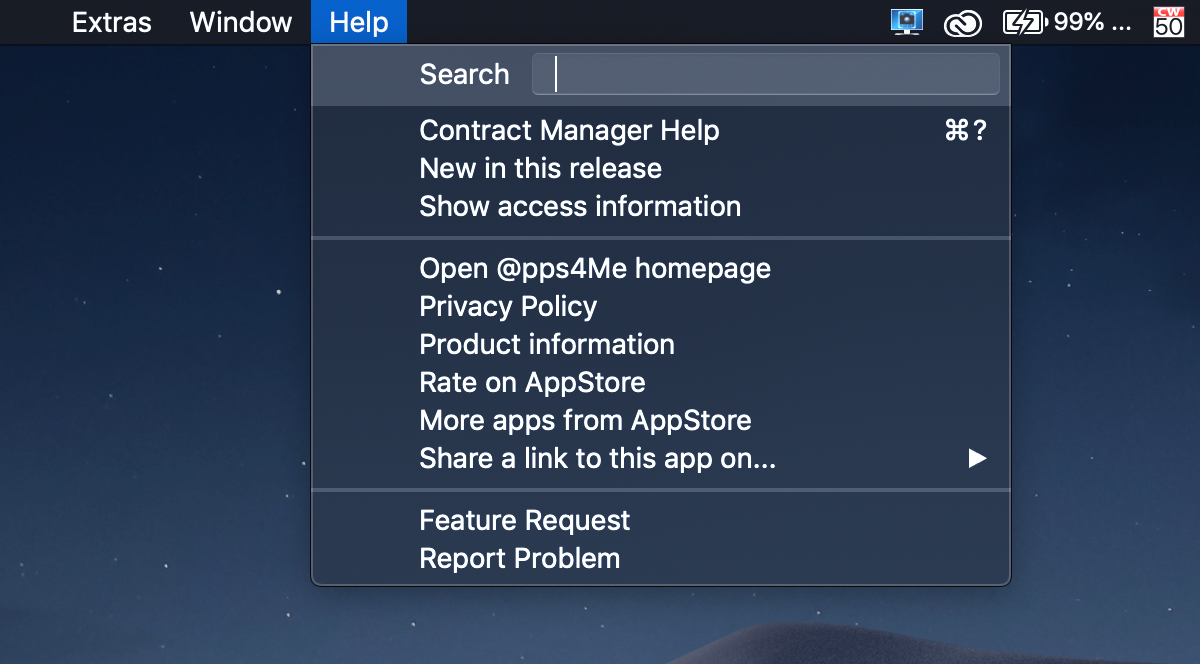
Task: Choose Rate on AppStore
Action: point(661,383)
